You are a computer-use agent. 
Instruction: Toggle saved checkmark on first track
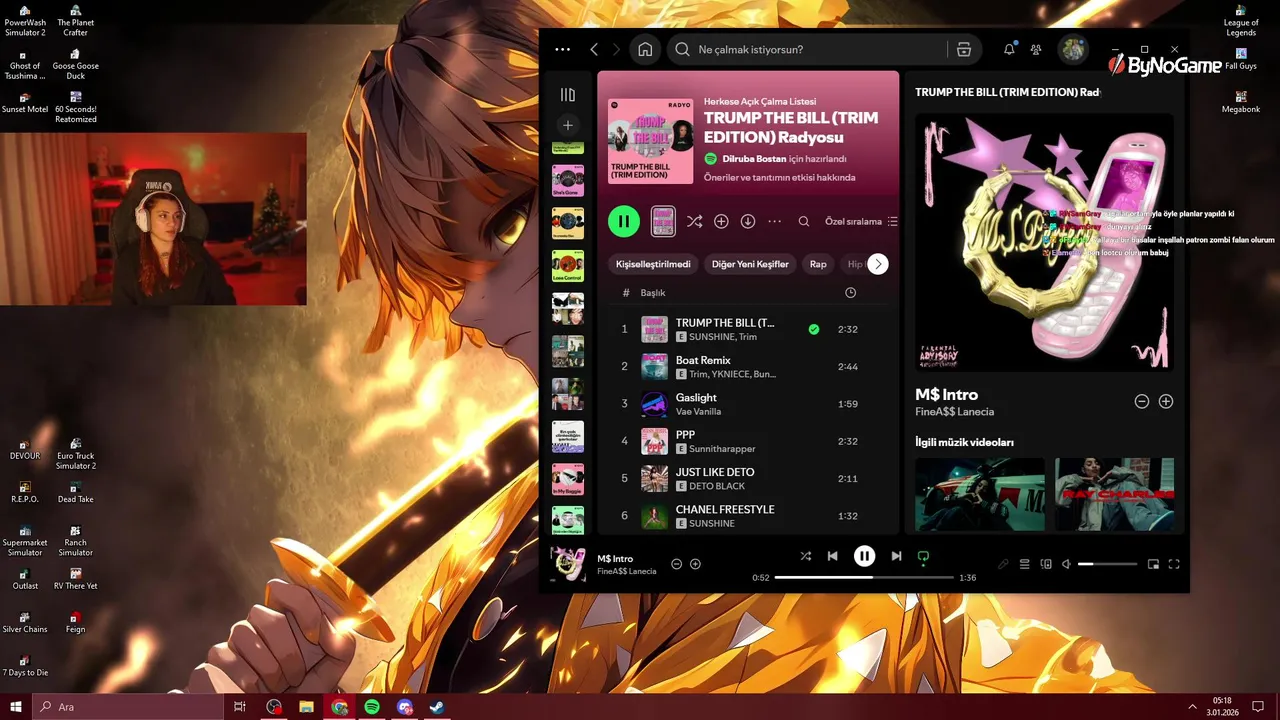click(x=814, y=329)
